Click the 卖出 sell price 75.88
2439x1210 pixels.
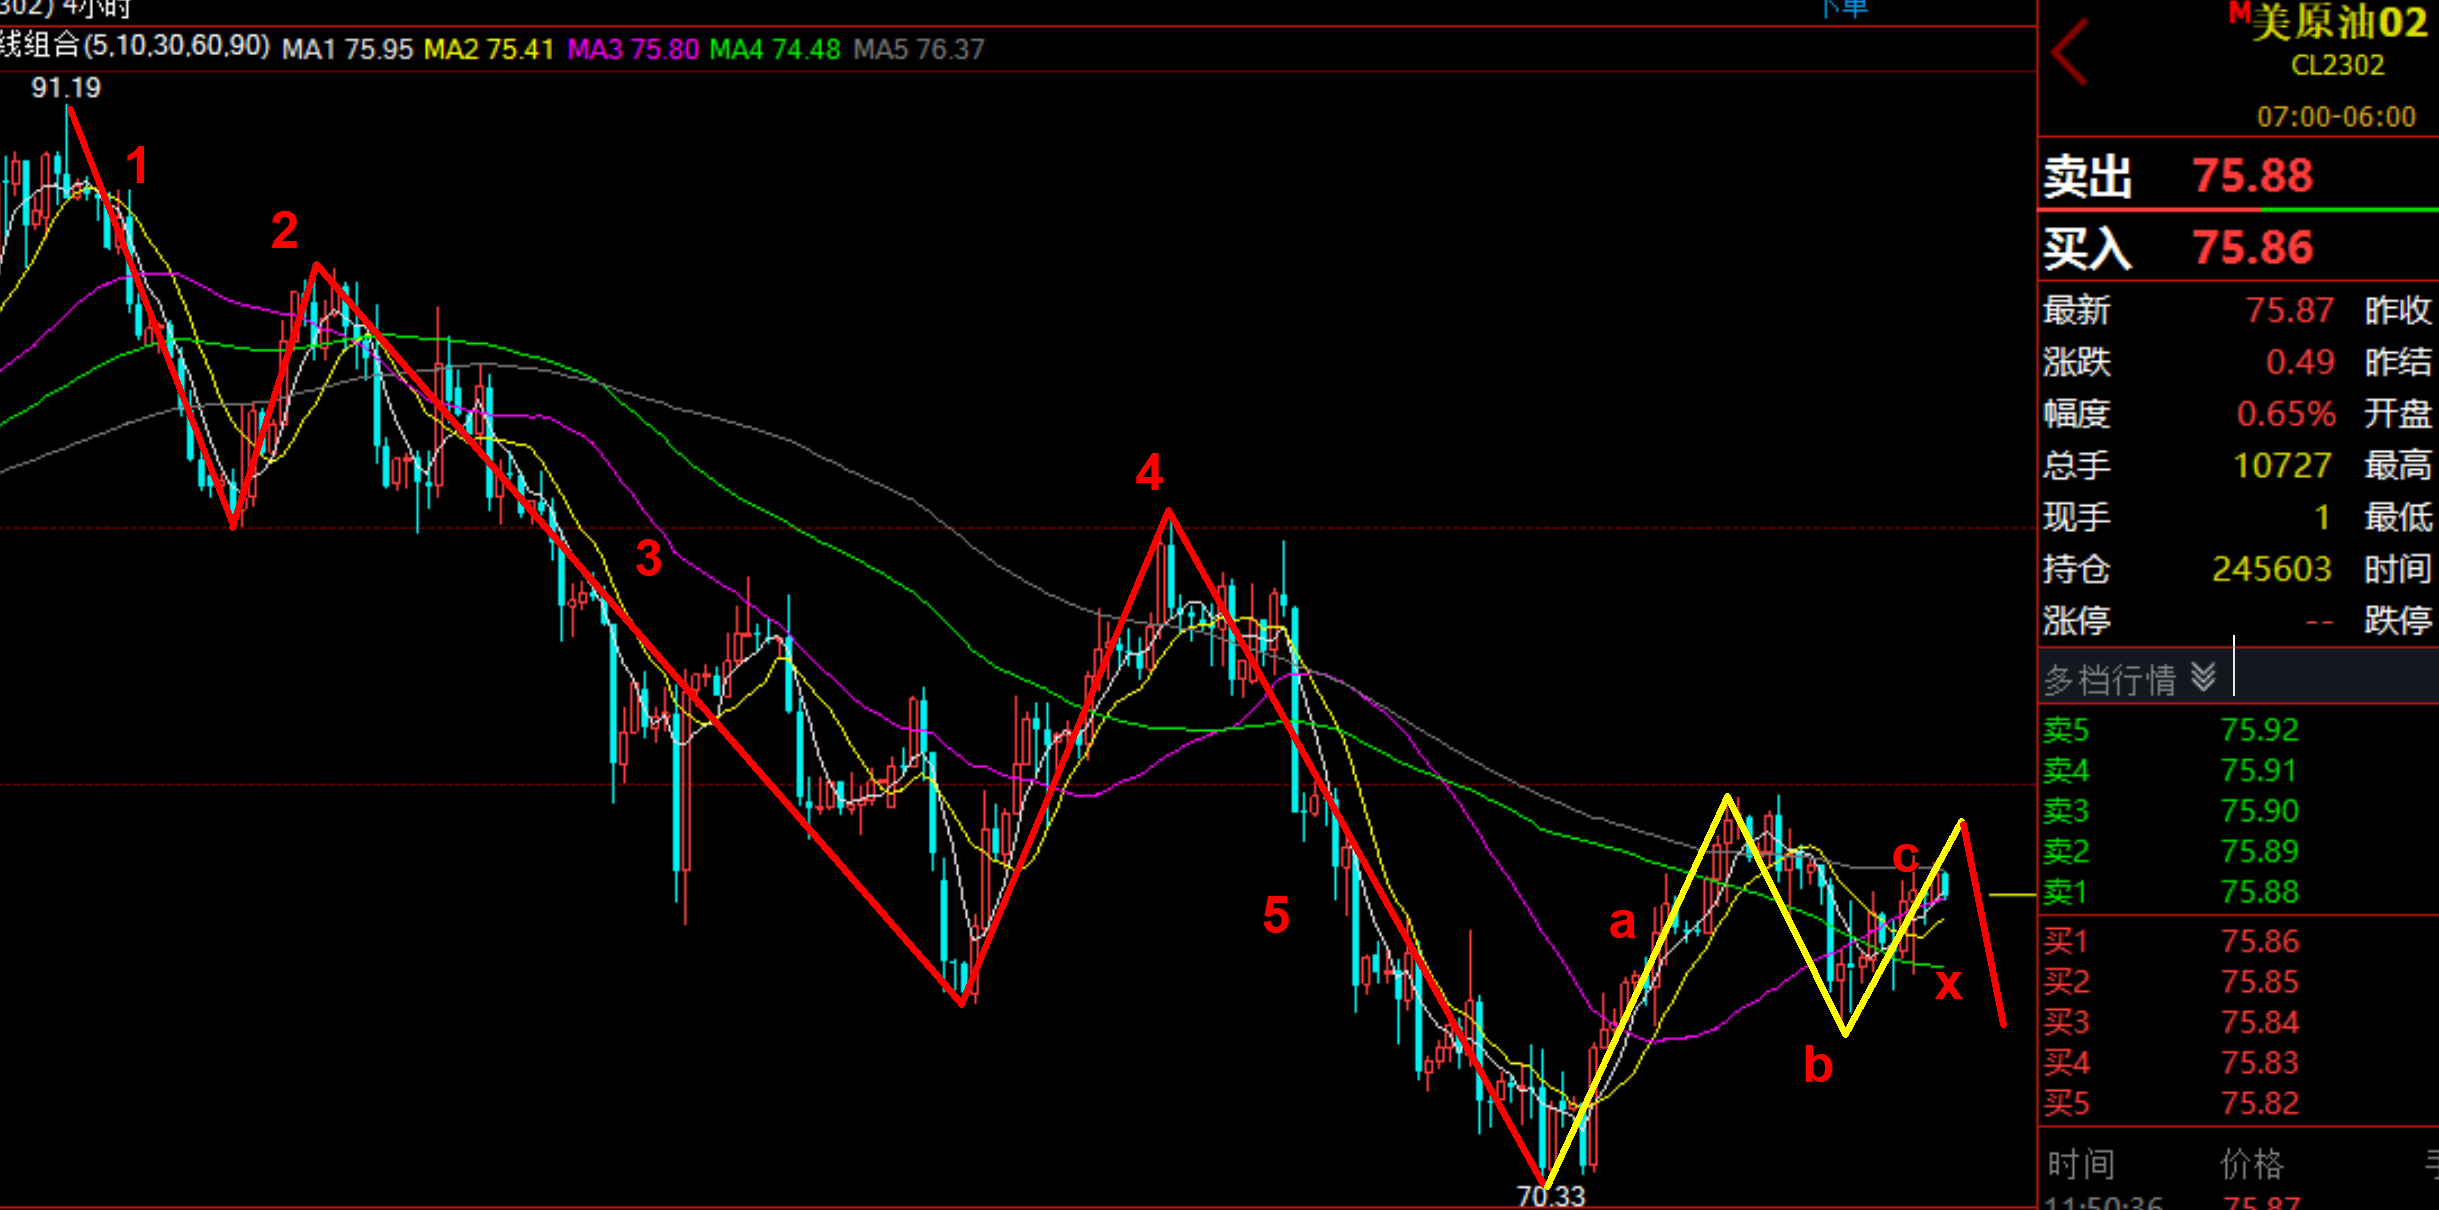pos(2253,176)
